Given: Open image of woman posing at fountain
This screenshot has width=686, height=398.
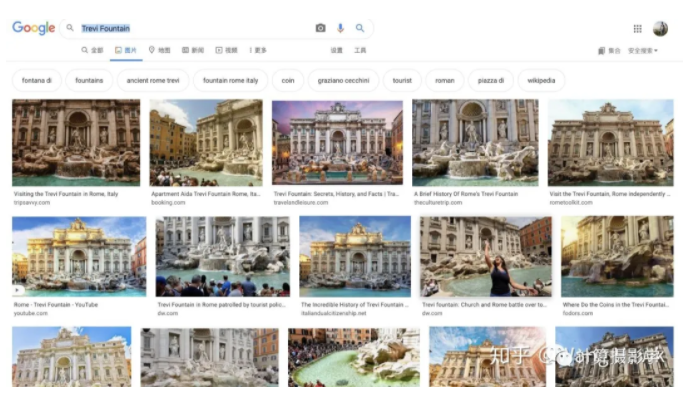Looking at the screenshot, I should pyautogui.click(x=486, y=257).
